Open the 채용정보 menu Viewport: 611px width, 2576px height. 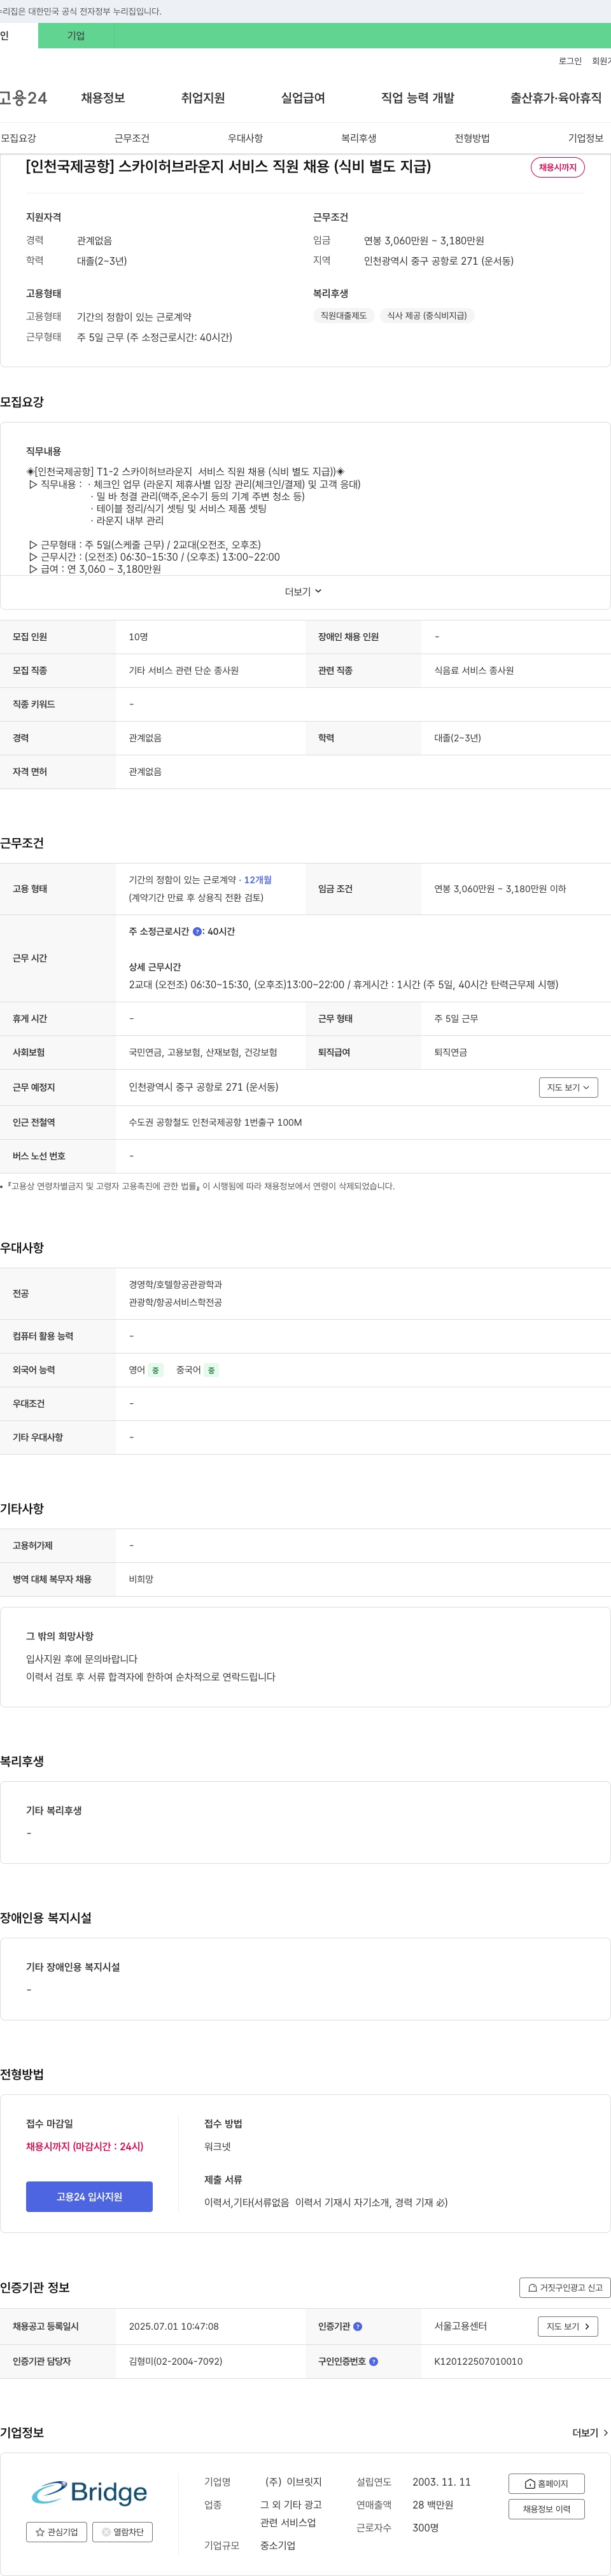pyautogui.click(x=103, y=98)
